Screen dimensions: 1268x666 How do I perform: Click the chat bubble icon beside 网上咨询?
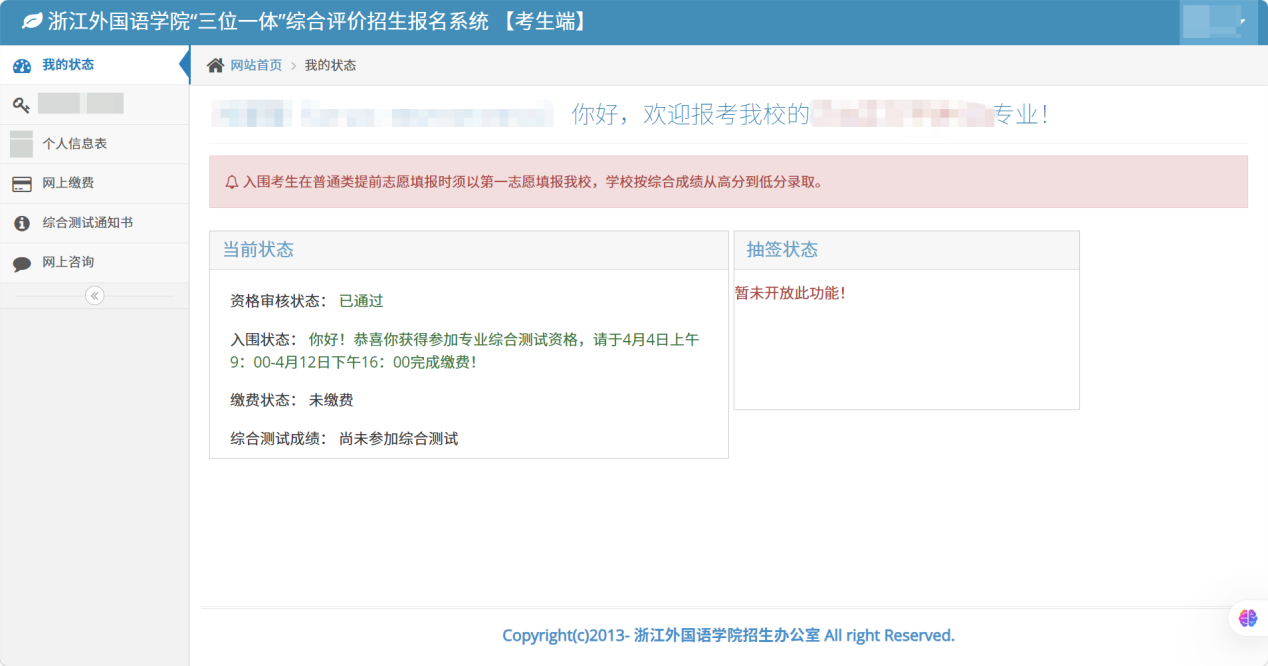pyautogui.click(x=22, y=262)
